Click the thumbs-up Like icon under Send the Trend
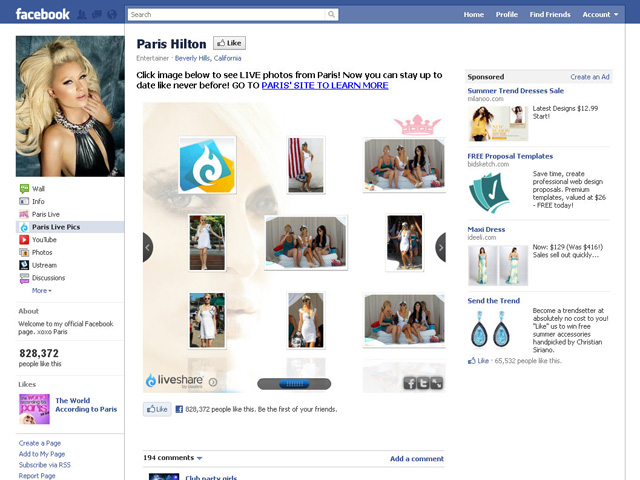This screenshot has height=480, width=640. (x=472, y=361)
